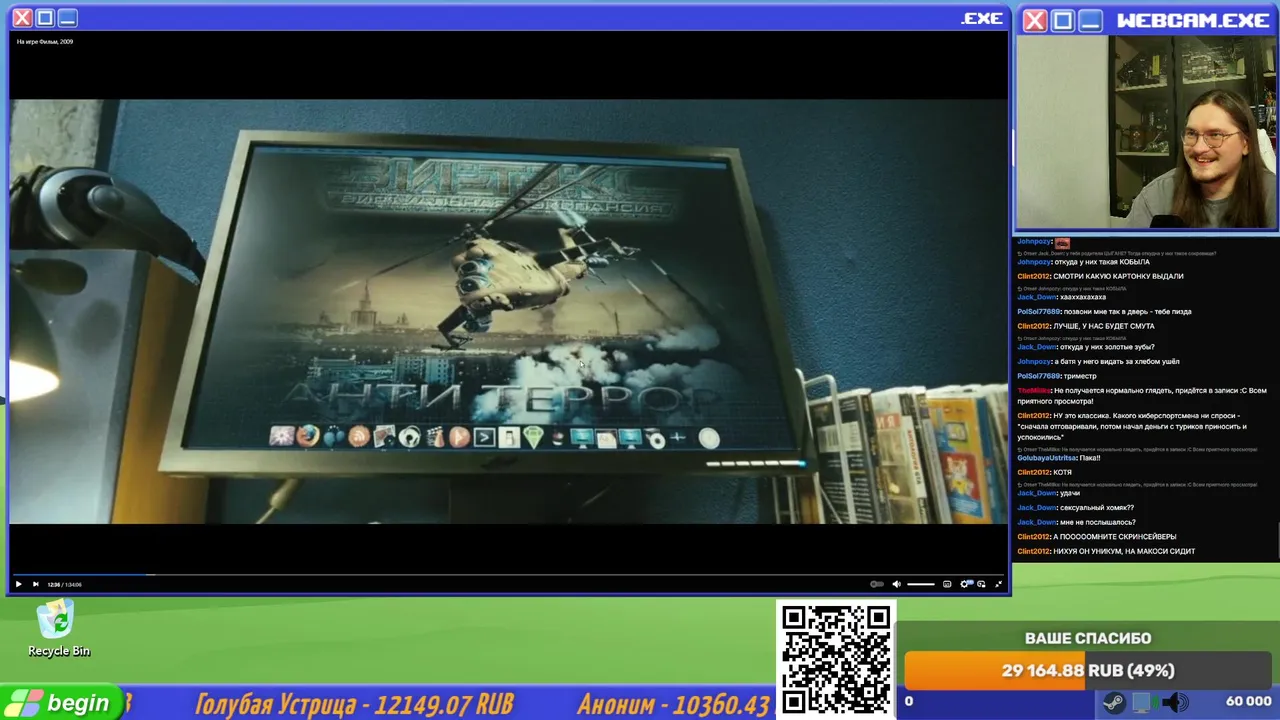Click chat message 'удачи'
The image size is (1280, 720).
(x=1071, y=493)
